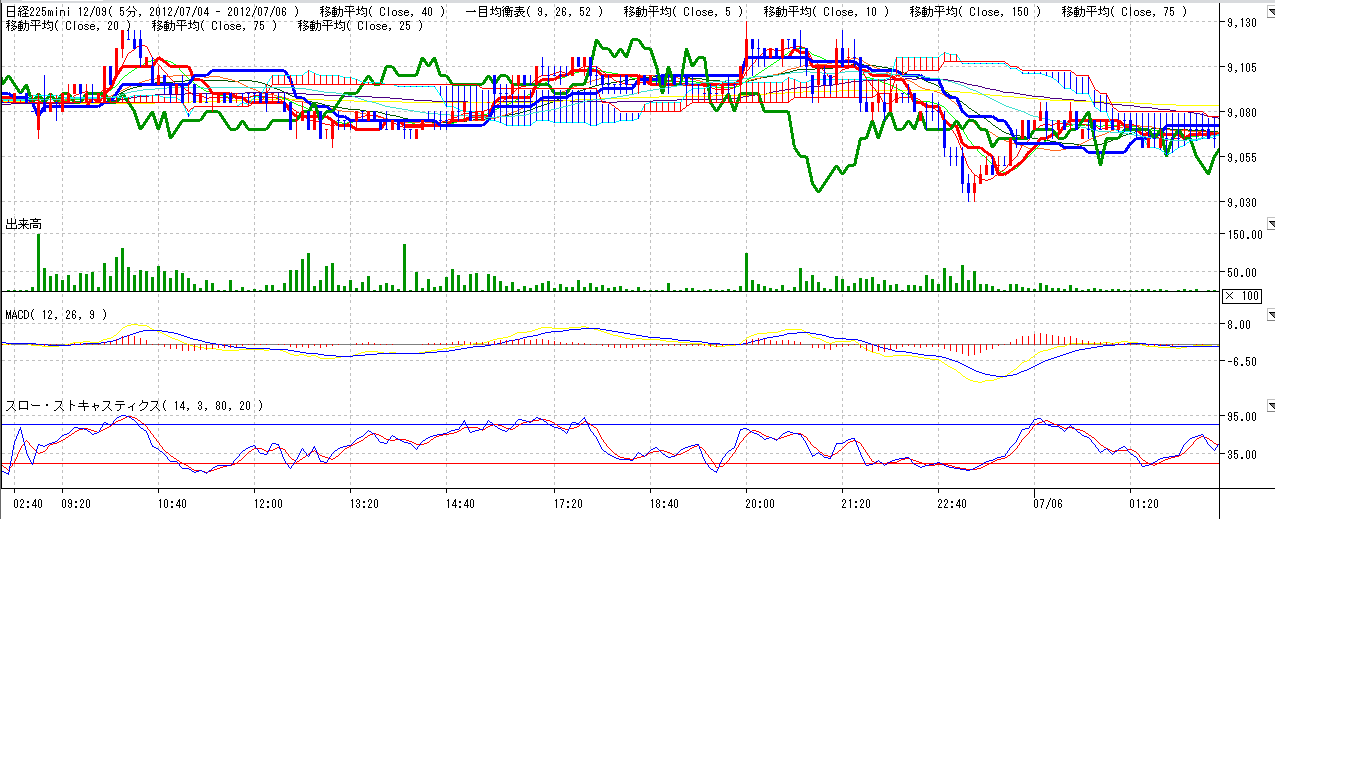Select the 移動平均(Close, 20) indicator label
This screenshot has width=1366, height=768.
tap(68, 26)
